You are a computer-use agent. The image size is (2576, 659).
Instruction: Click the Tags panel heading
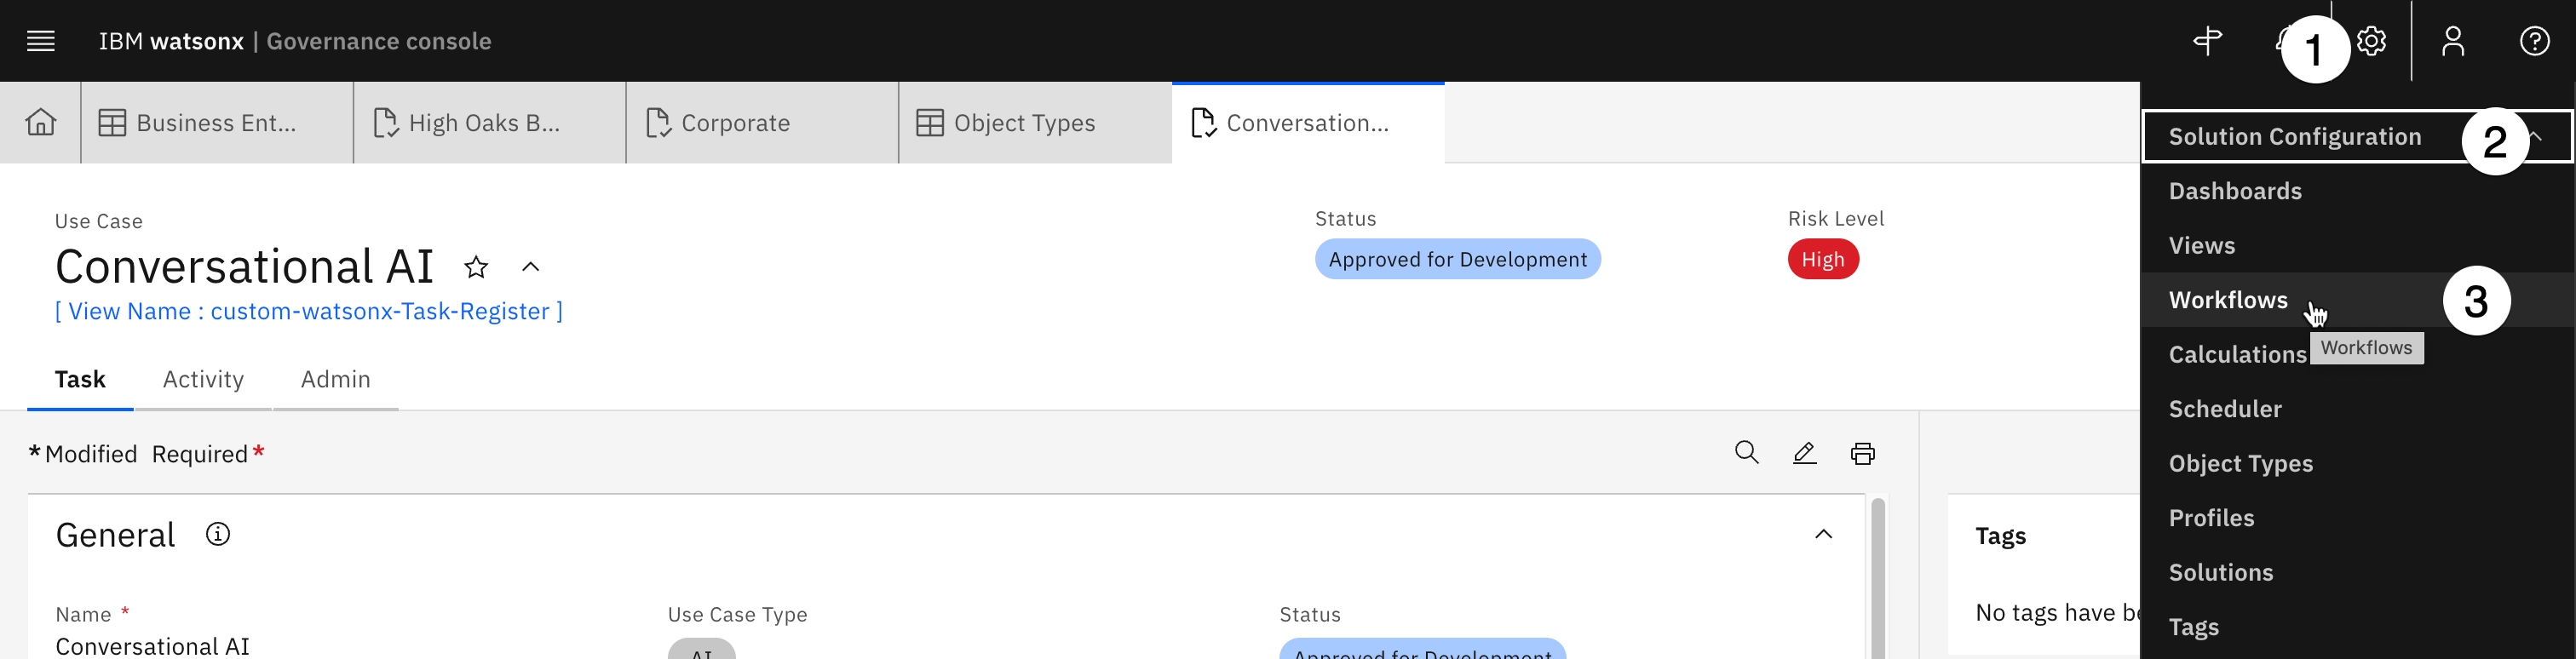tap(2001, 535)
